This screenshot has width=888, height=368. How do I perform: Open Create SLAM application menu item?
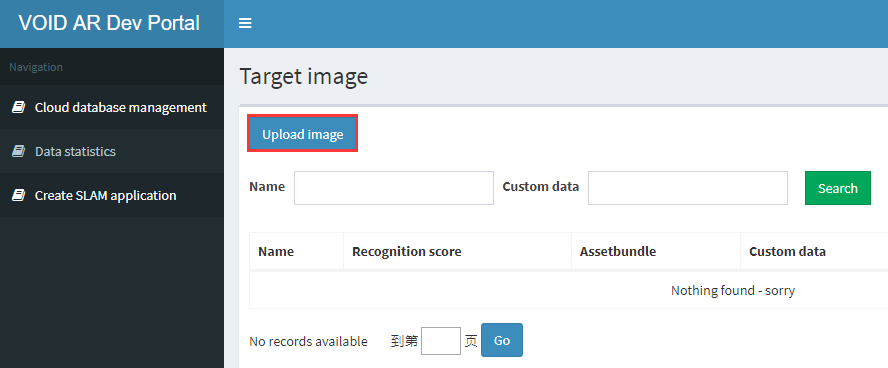(112, 195)
